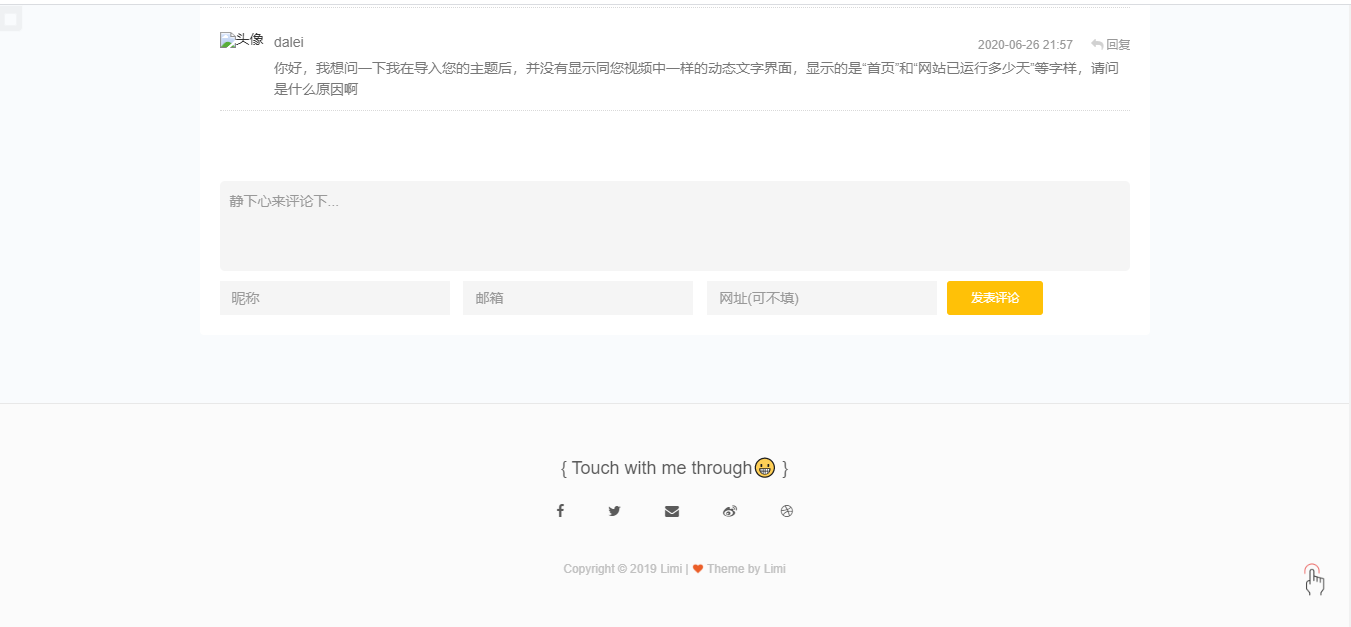Click dalei's broken avatar image
This screenshot has width=1351, height=627.
[x=242, y=40]
